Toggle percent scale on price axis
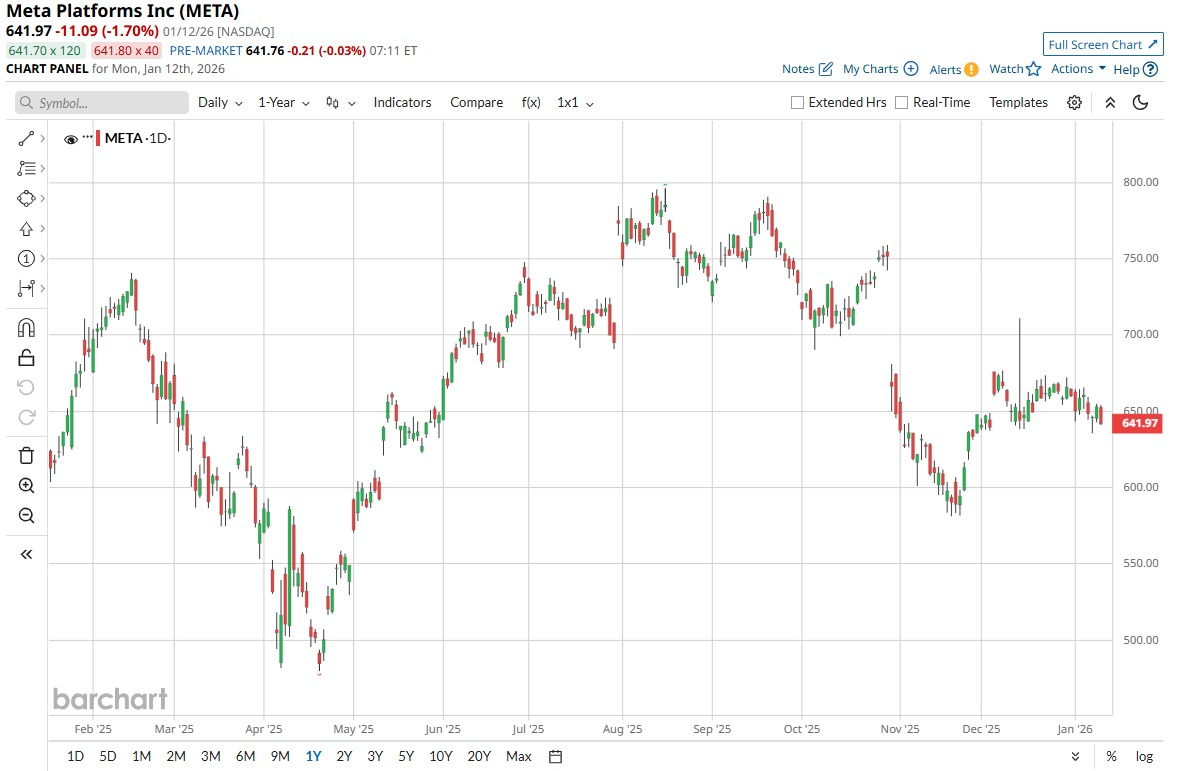 click(1111, 757)
